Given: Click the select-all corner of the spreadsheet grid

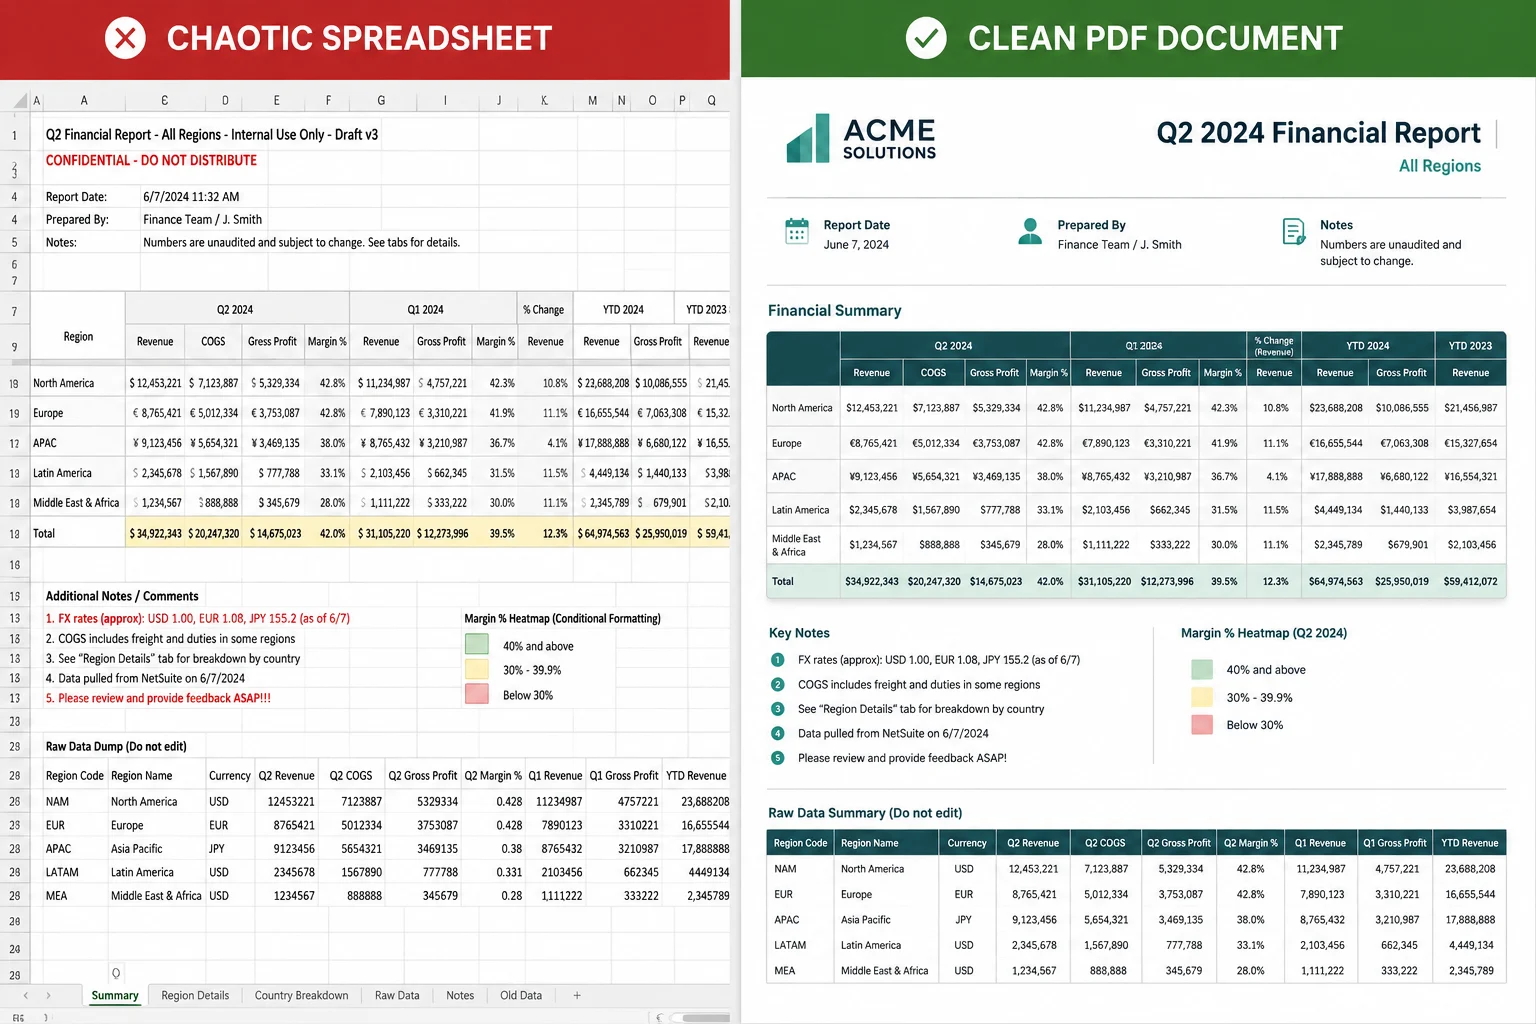Looking at the screenshot, I should click(19, 100).
